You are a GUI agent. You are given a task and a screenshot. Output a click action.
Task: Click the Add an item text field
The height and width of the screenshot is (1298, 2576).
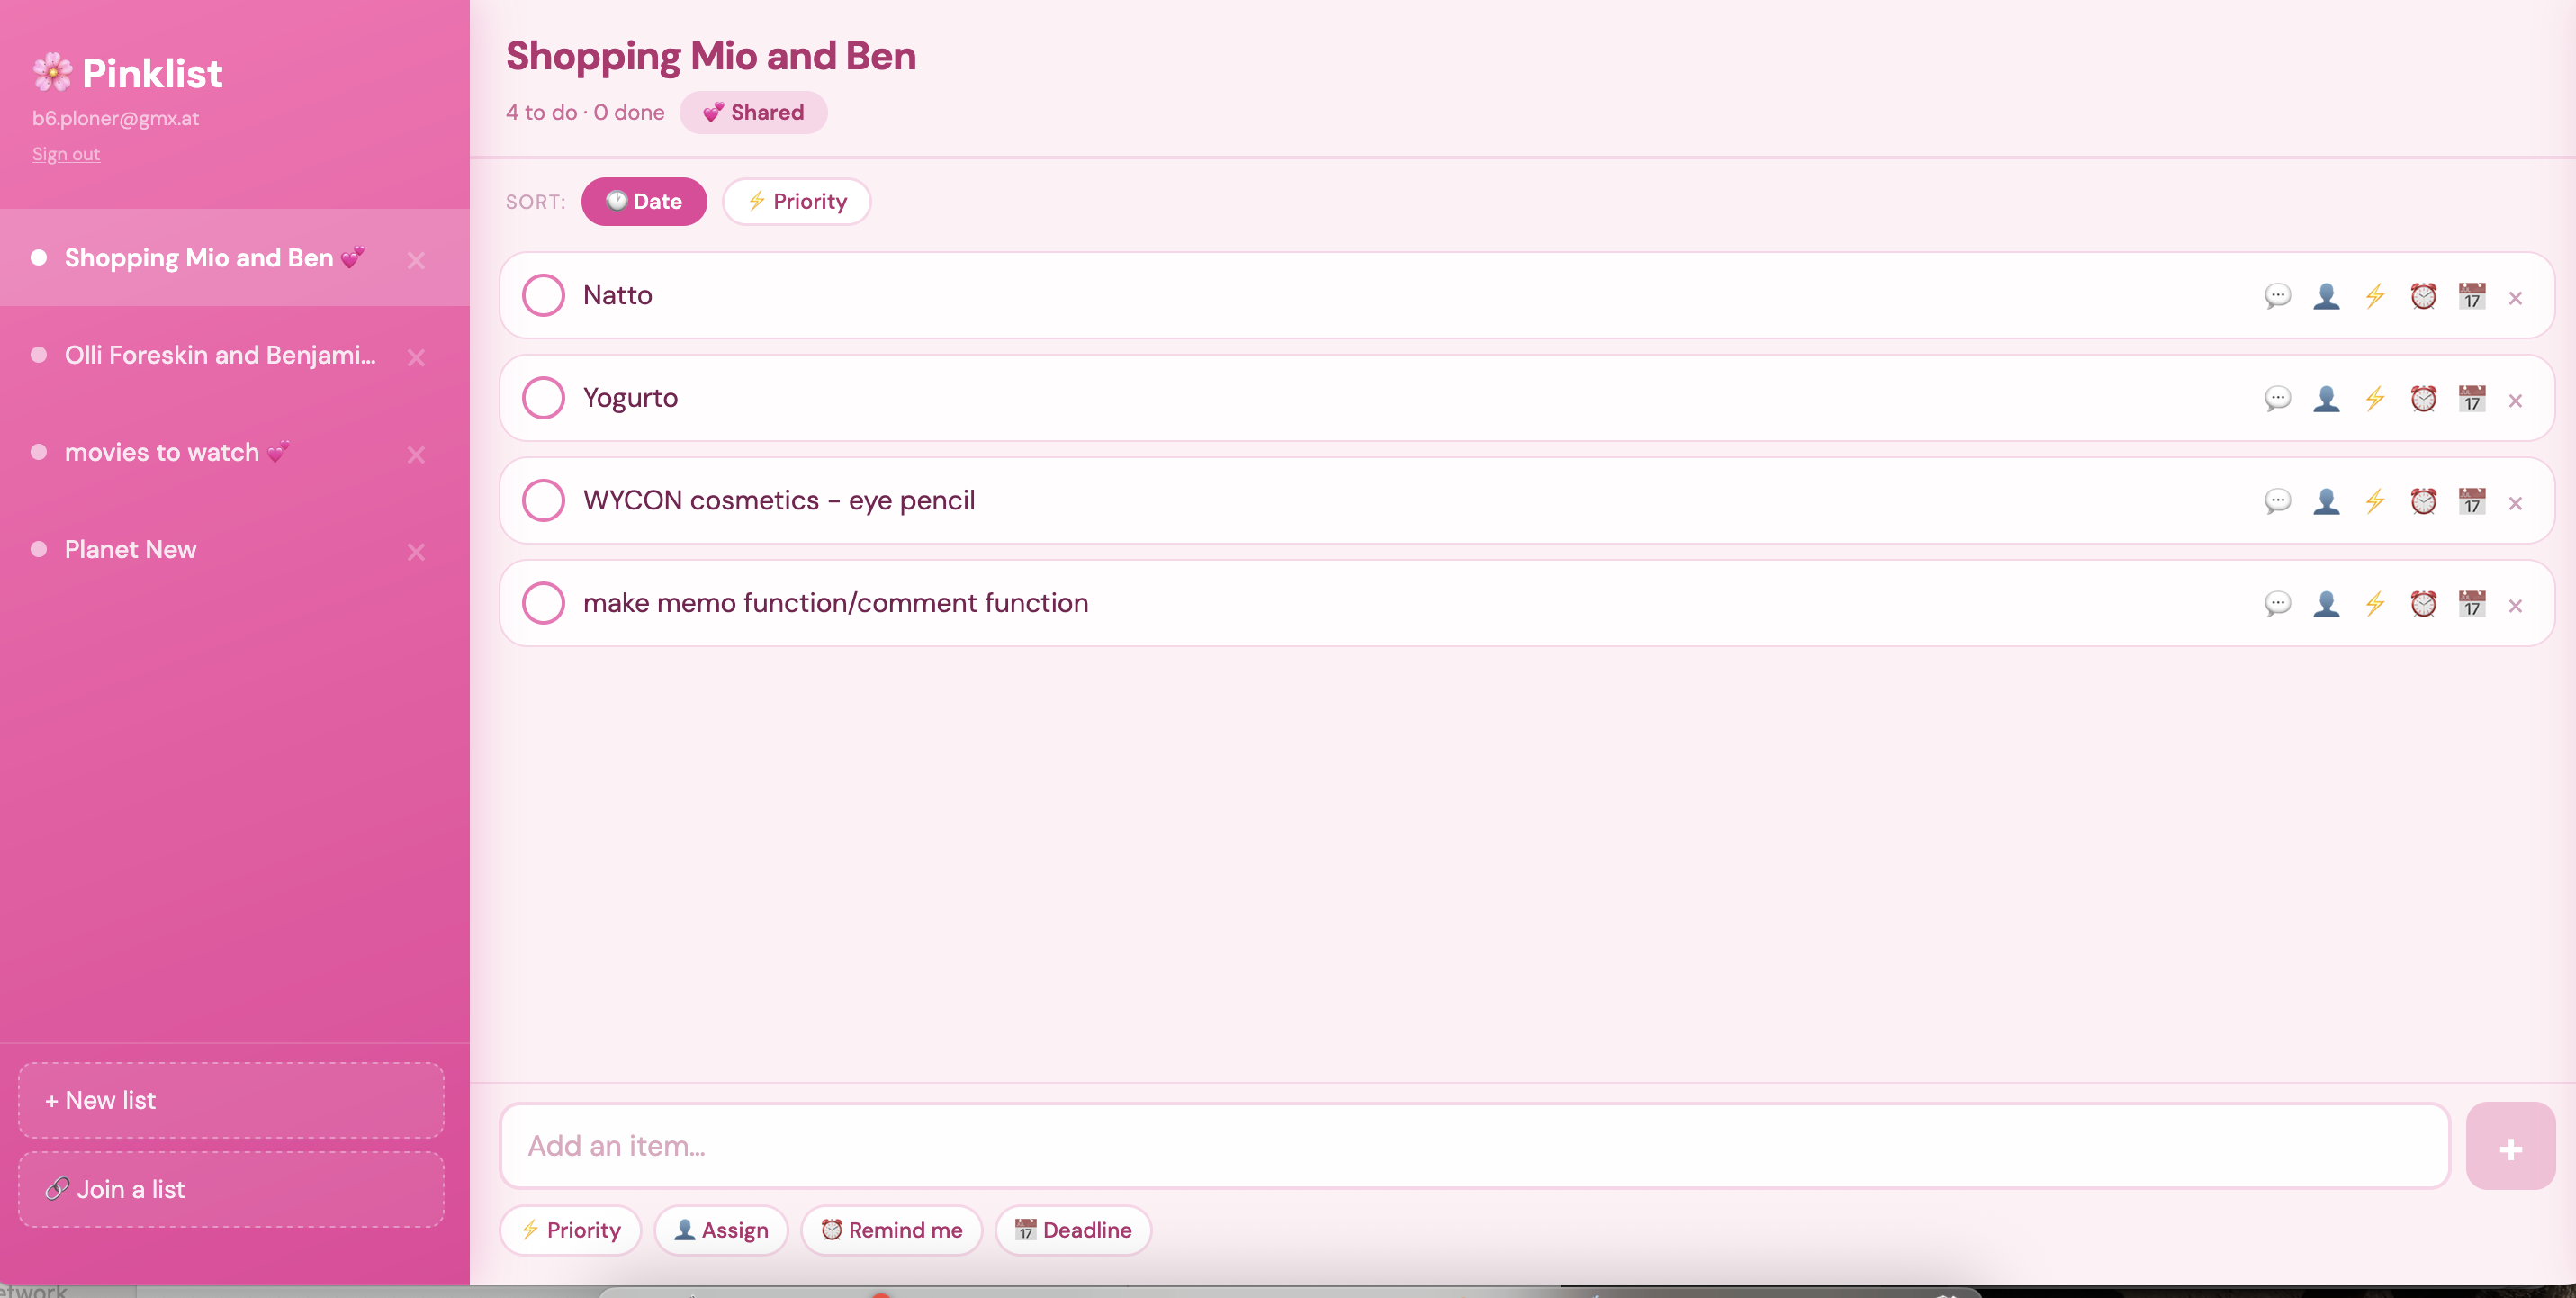(1474, 1146)
